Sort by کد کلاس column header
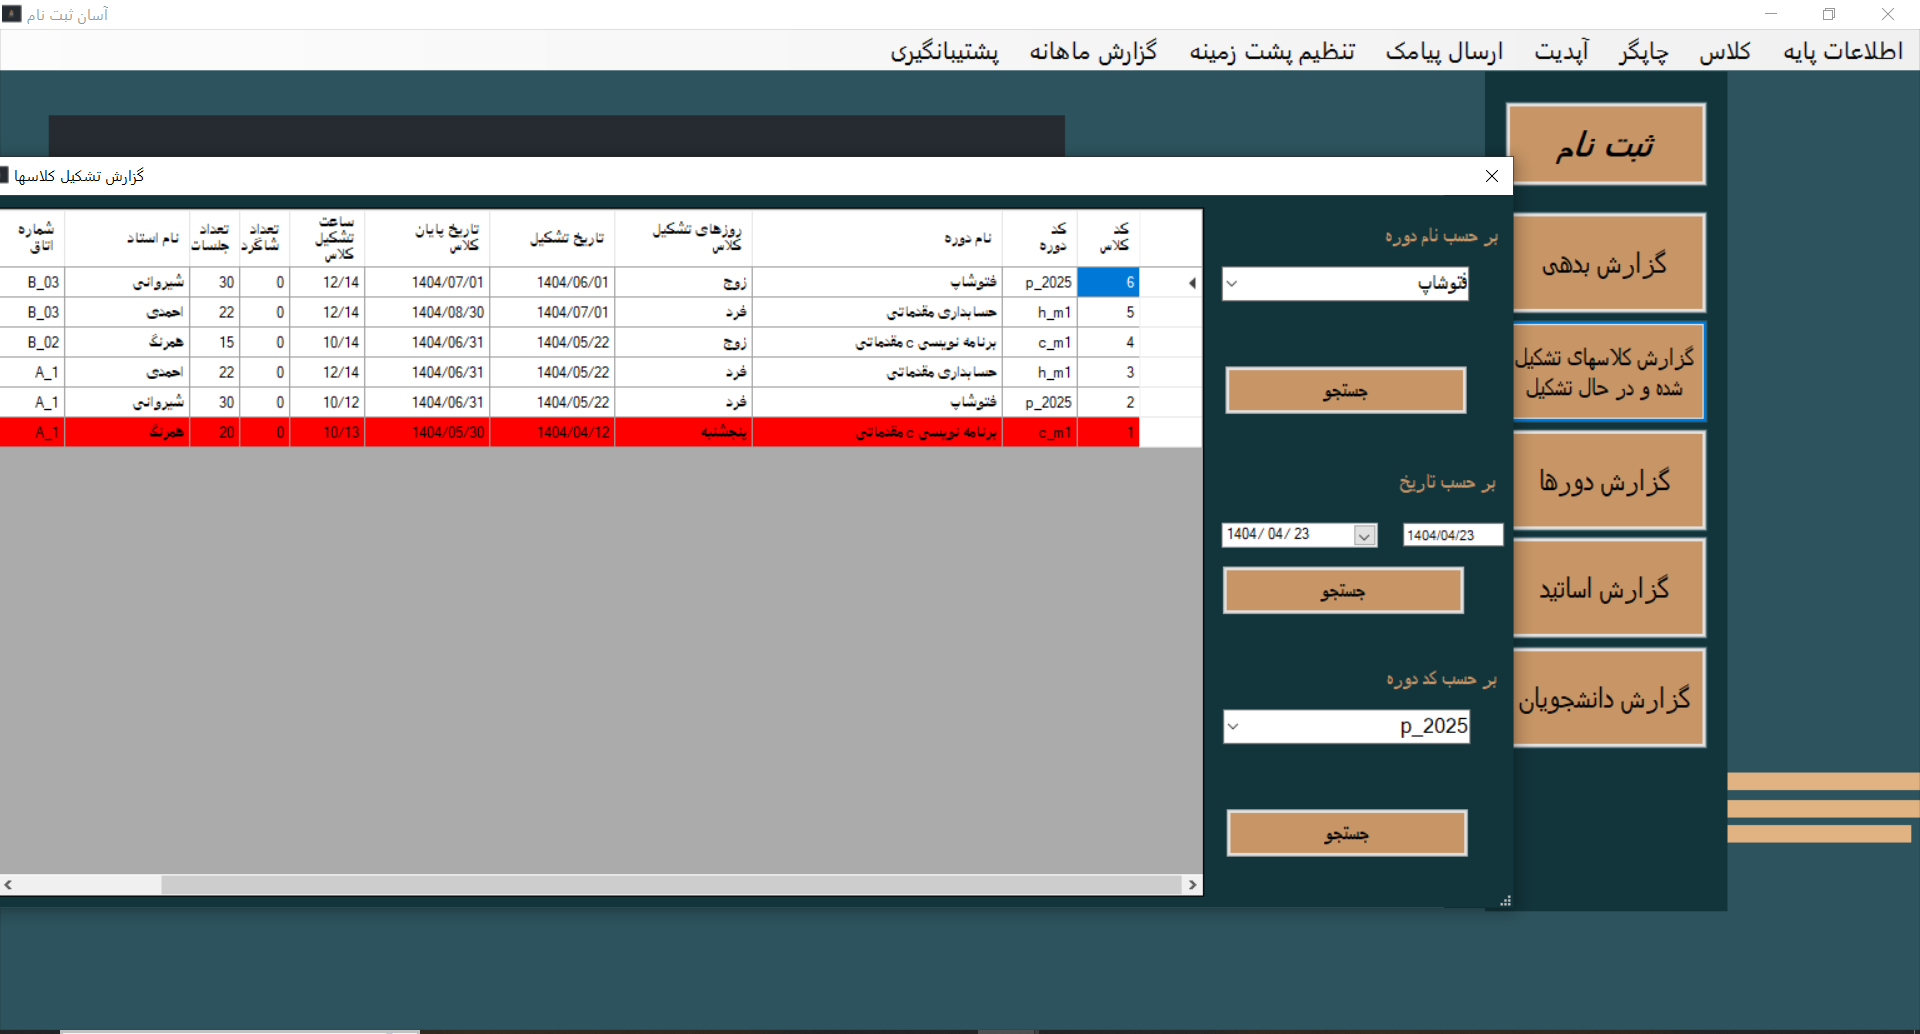 1108,238
